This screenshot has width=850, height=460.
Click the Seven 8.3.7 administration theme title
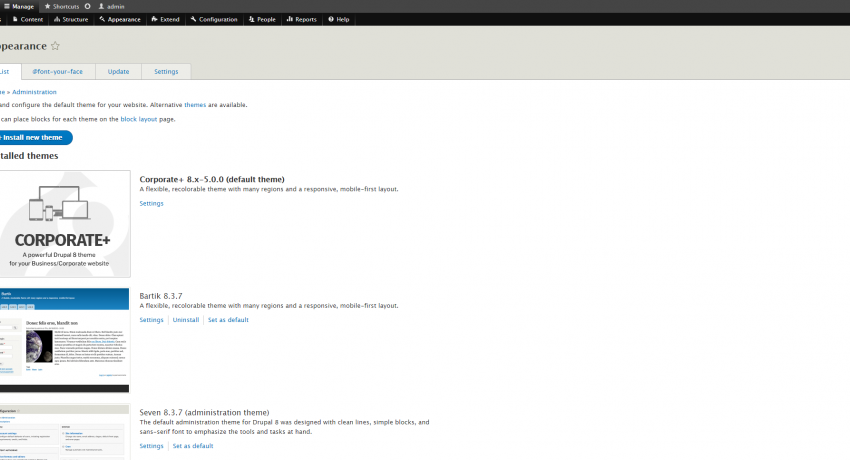coord(204,412)
